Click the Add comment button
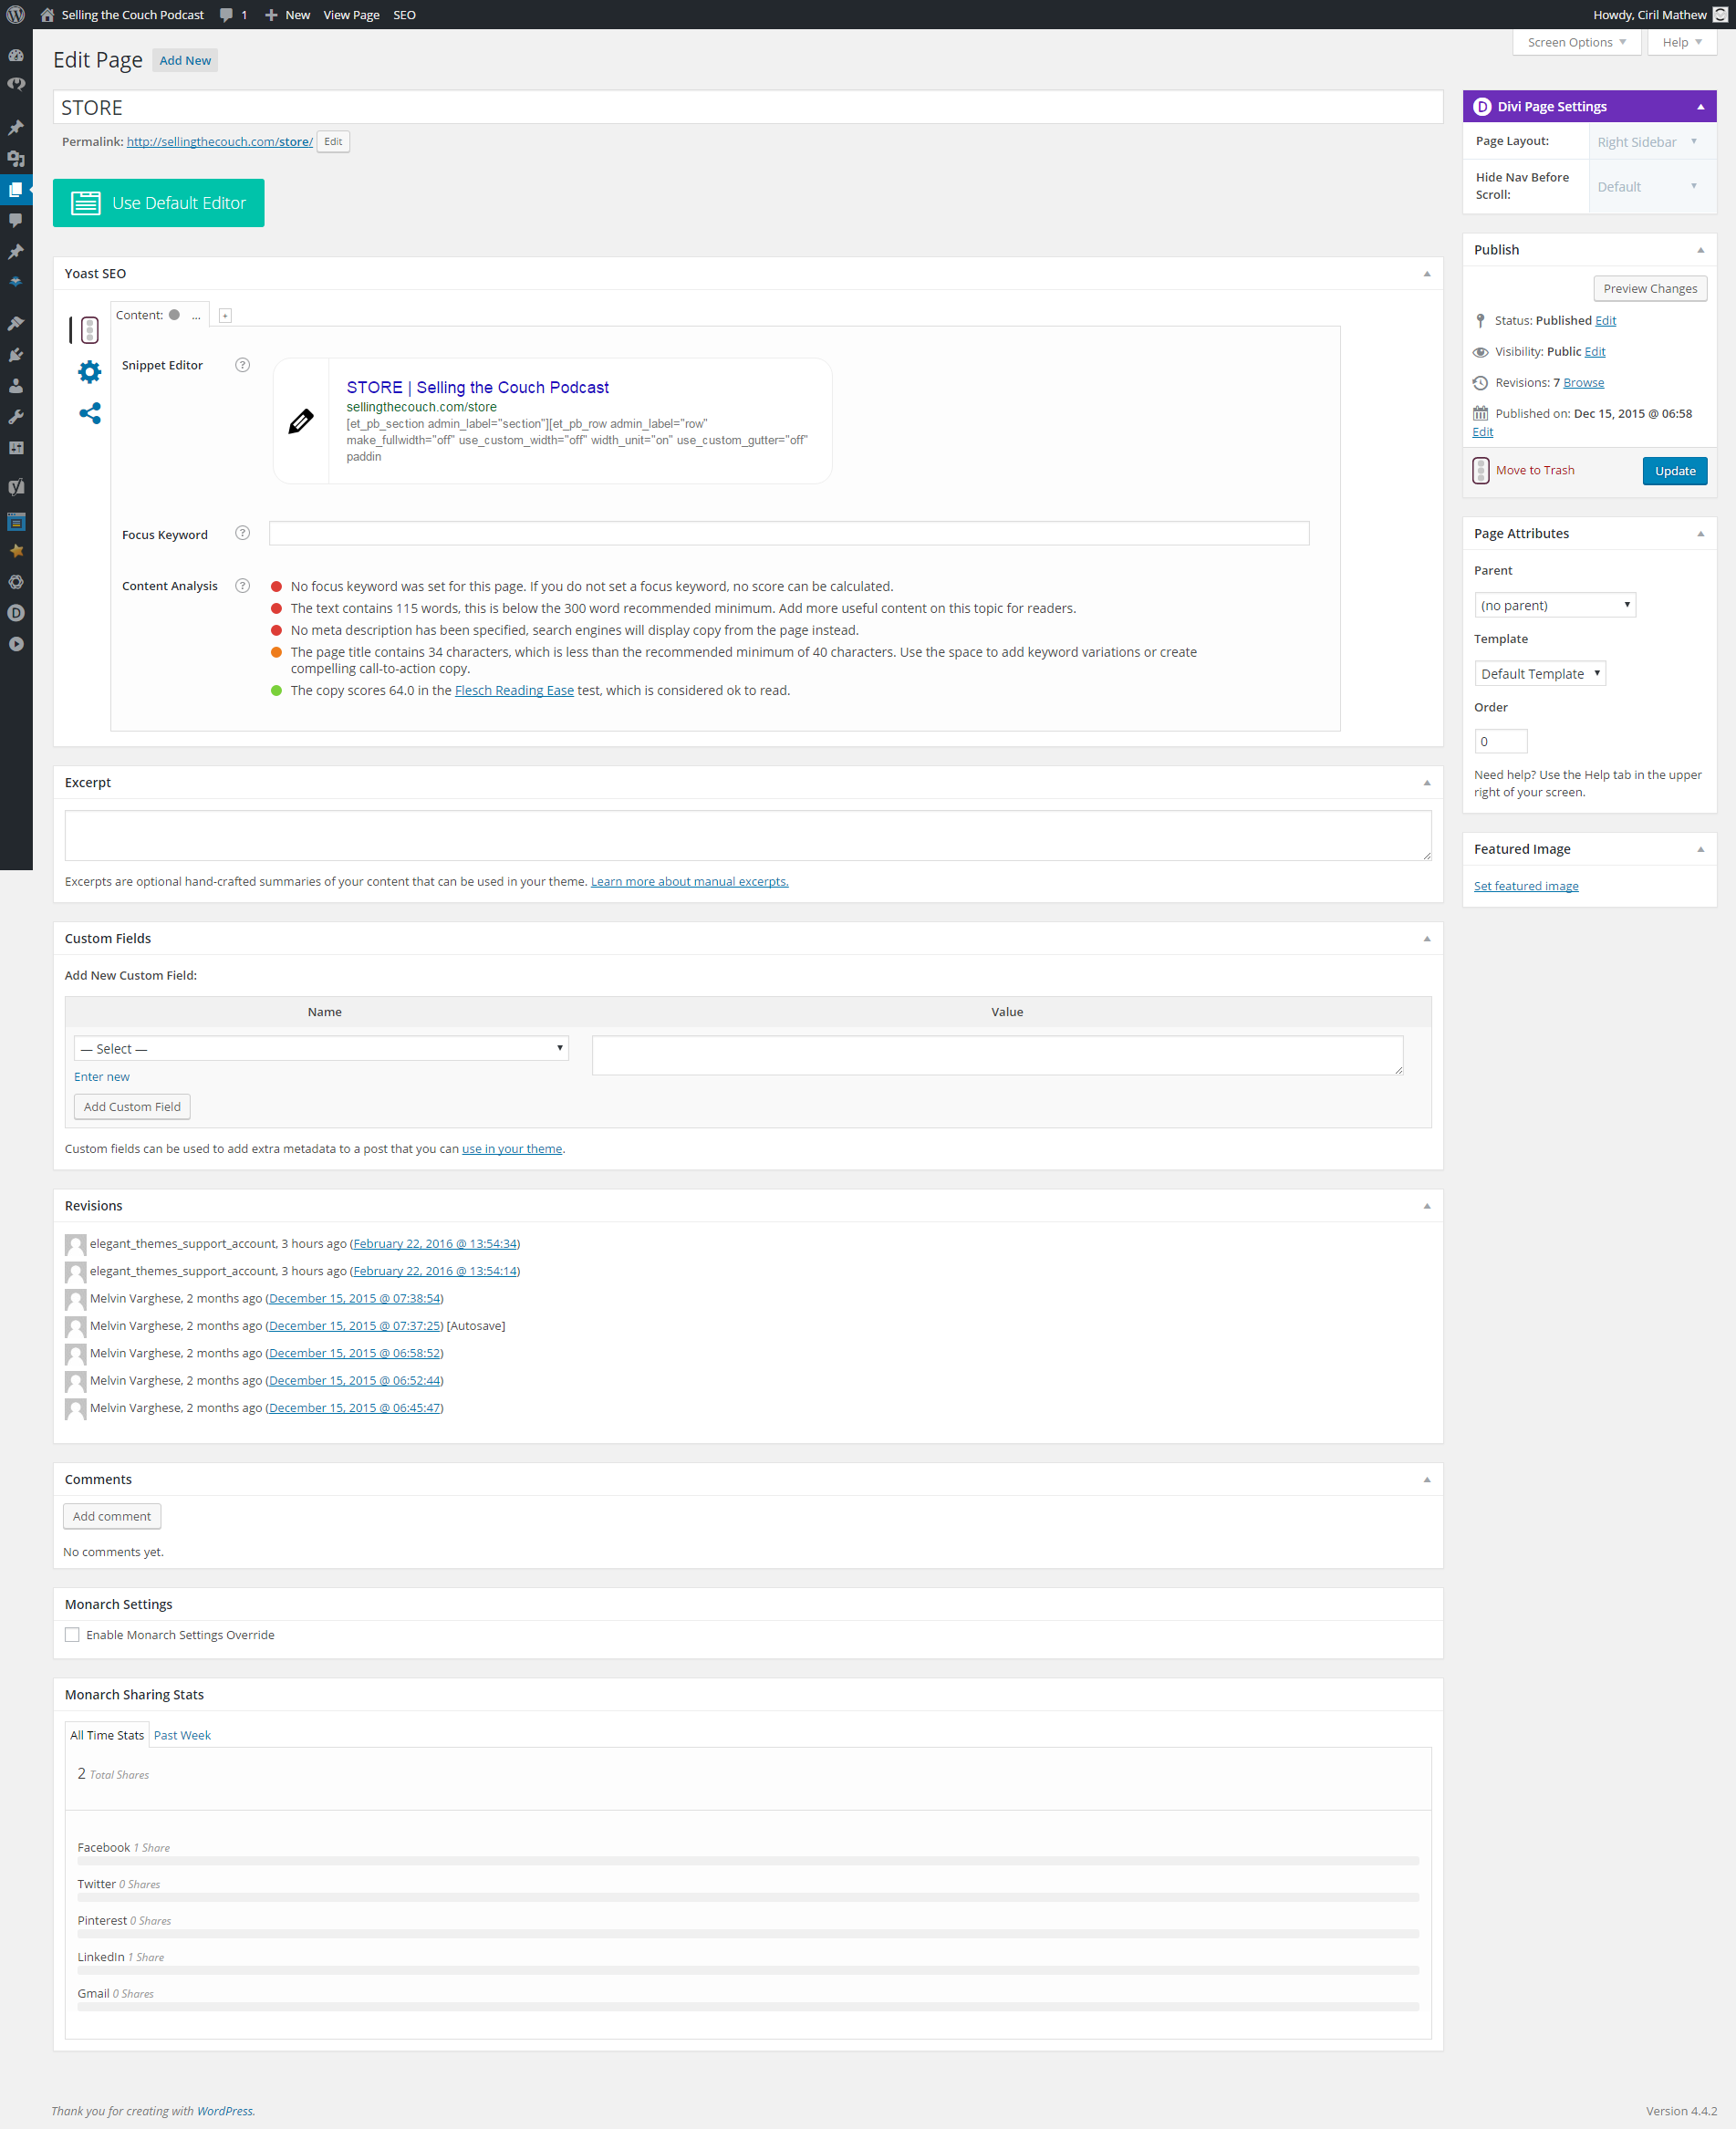Image resolution: width=1736 pixels, height=2129 pixels. pos(112,1516)
